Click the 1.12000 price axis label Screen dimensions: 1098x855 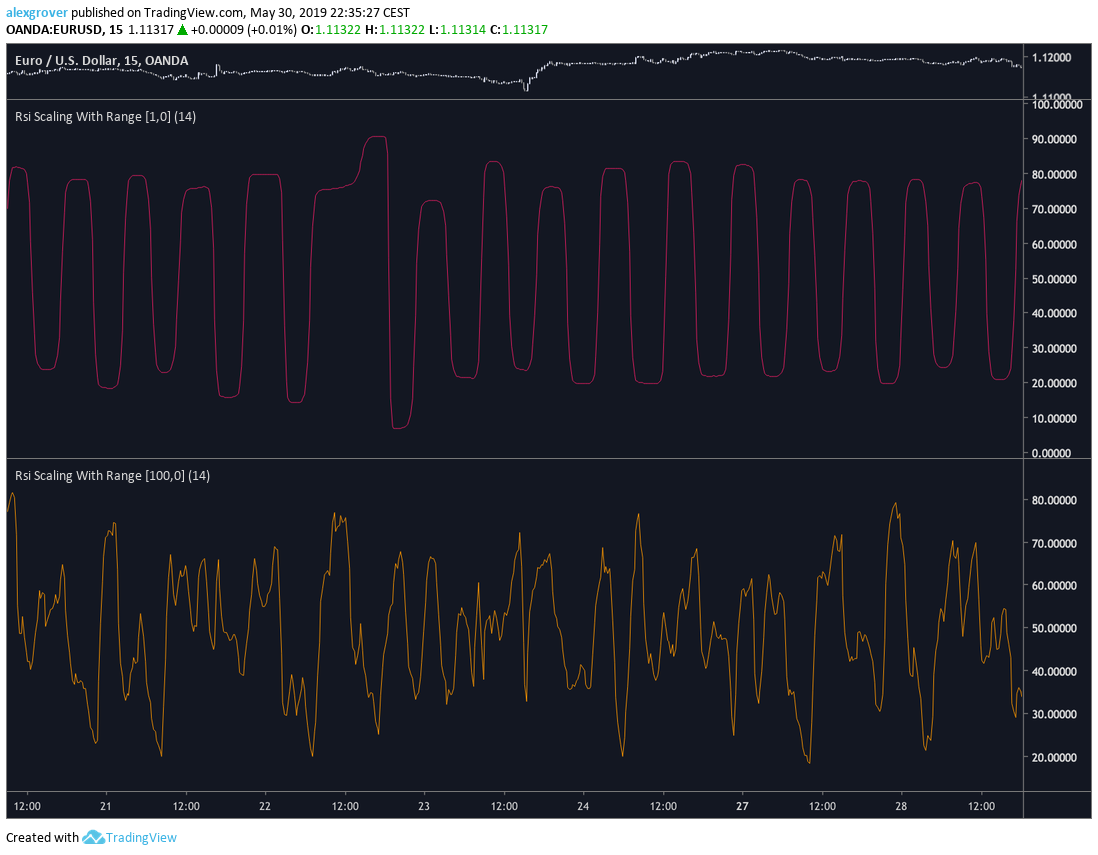click(x=1052, y=57)
